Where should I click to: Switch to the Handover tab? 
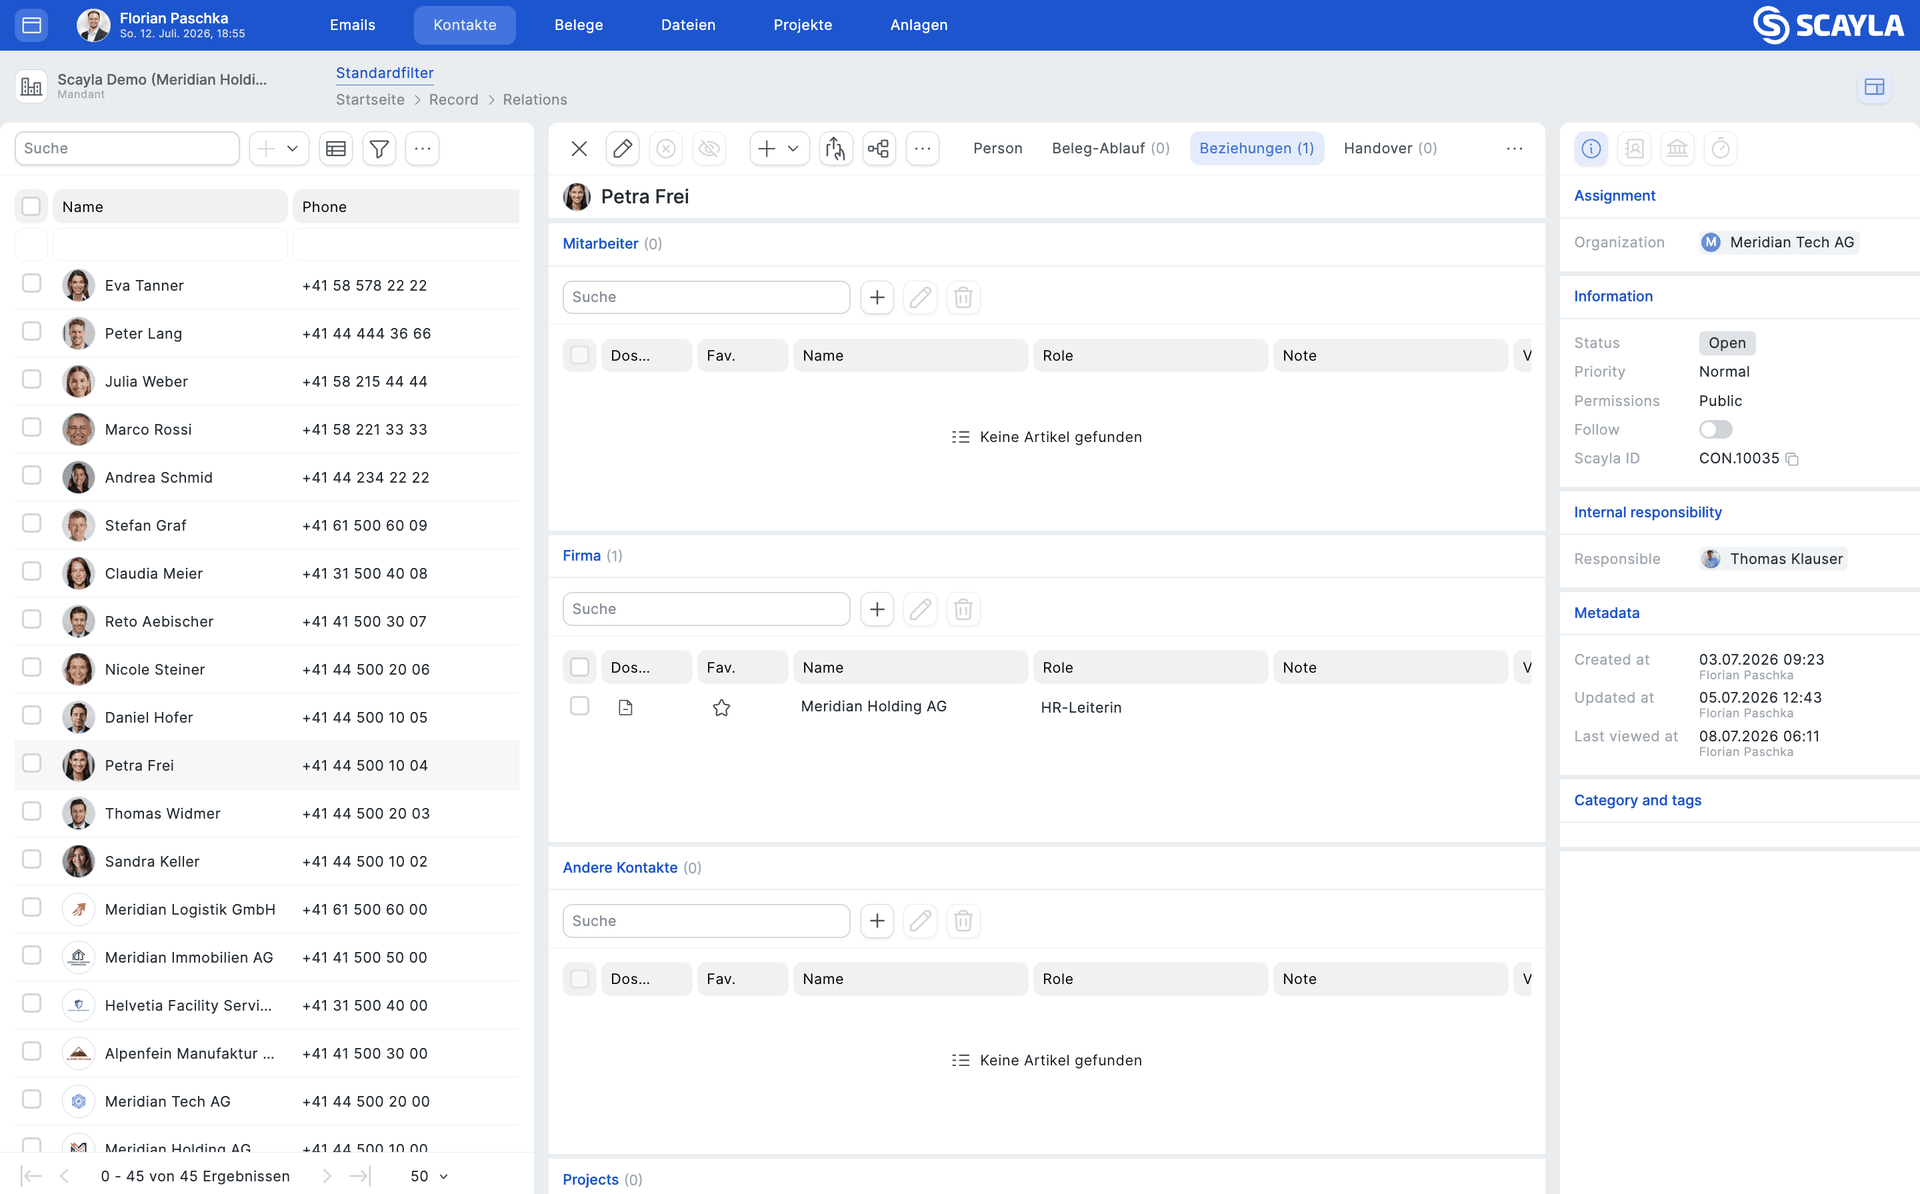pos(1390,149)
